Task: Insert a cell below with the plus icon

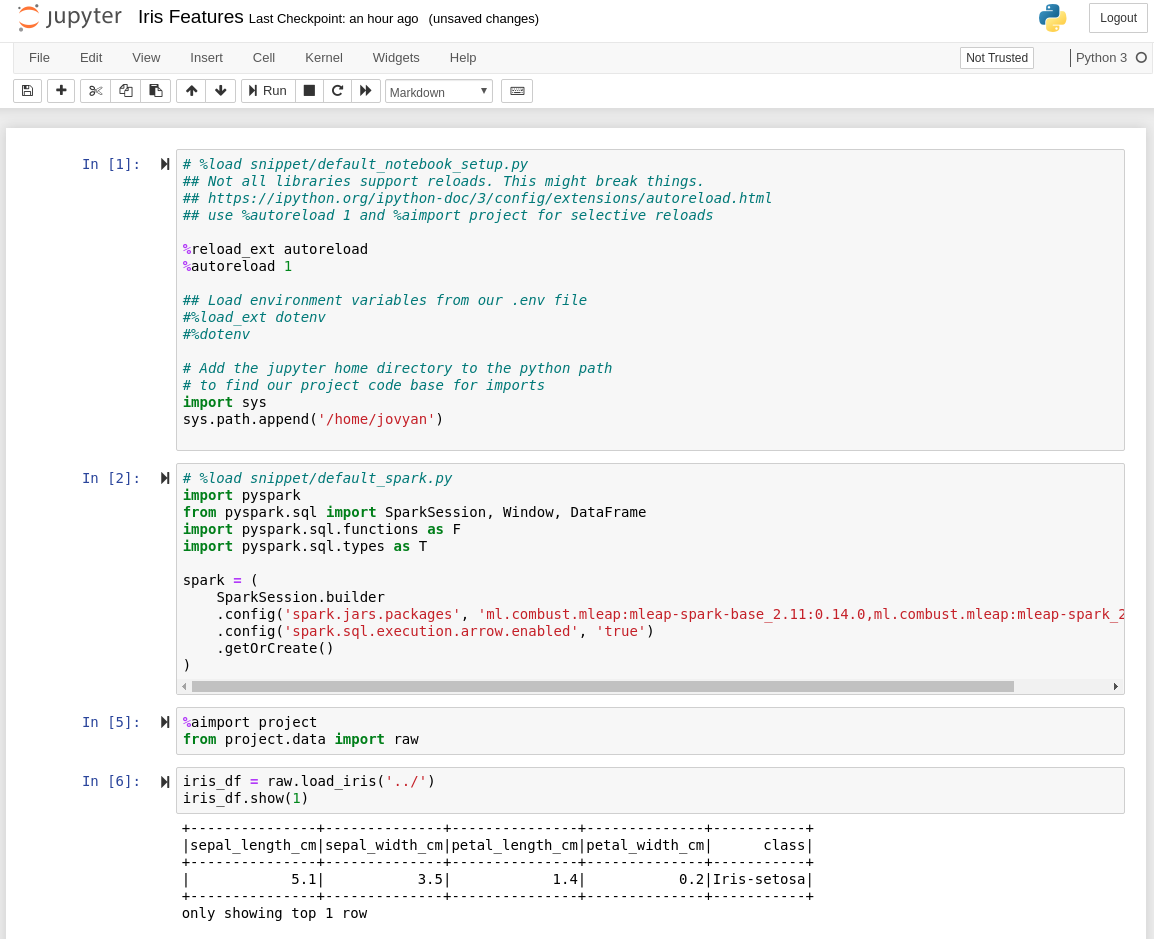Action: (61, 91)
